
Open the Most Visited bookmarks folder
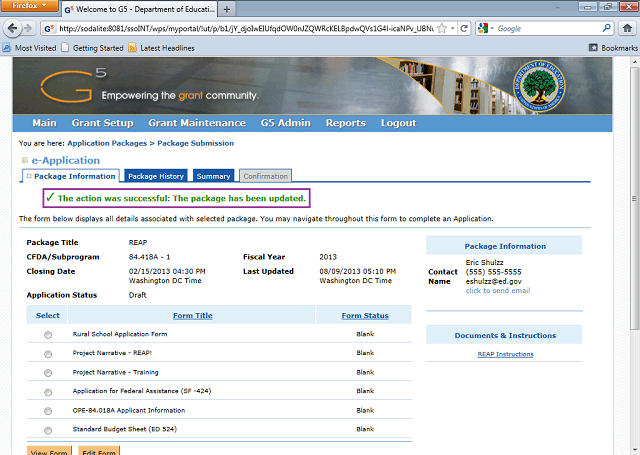[29, 48]
